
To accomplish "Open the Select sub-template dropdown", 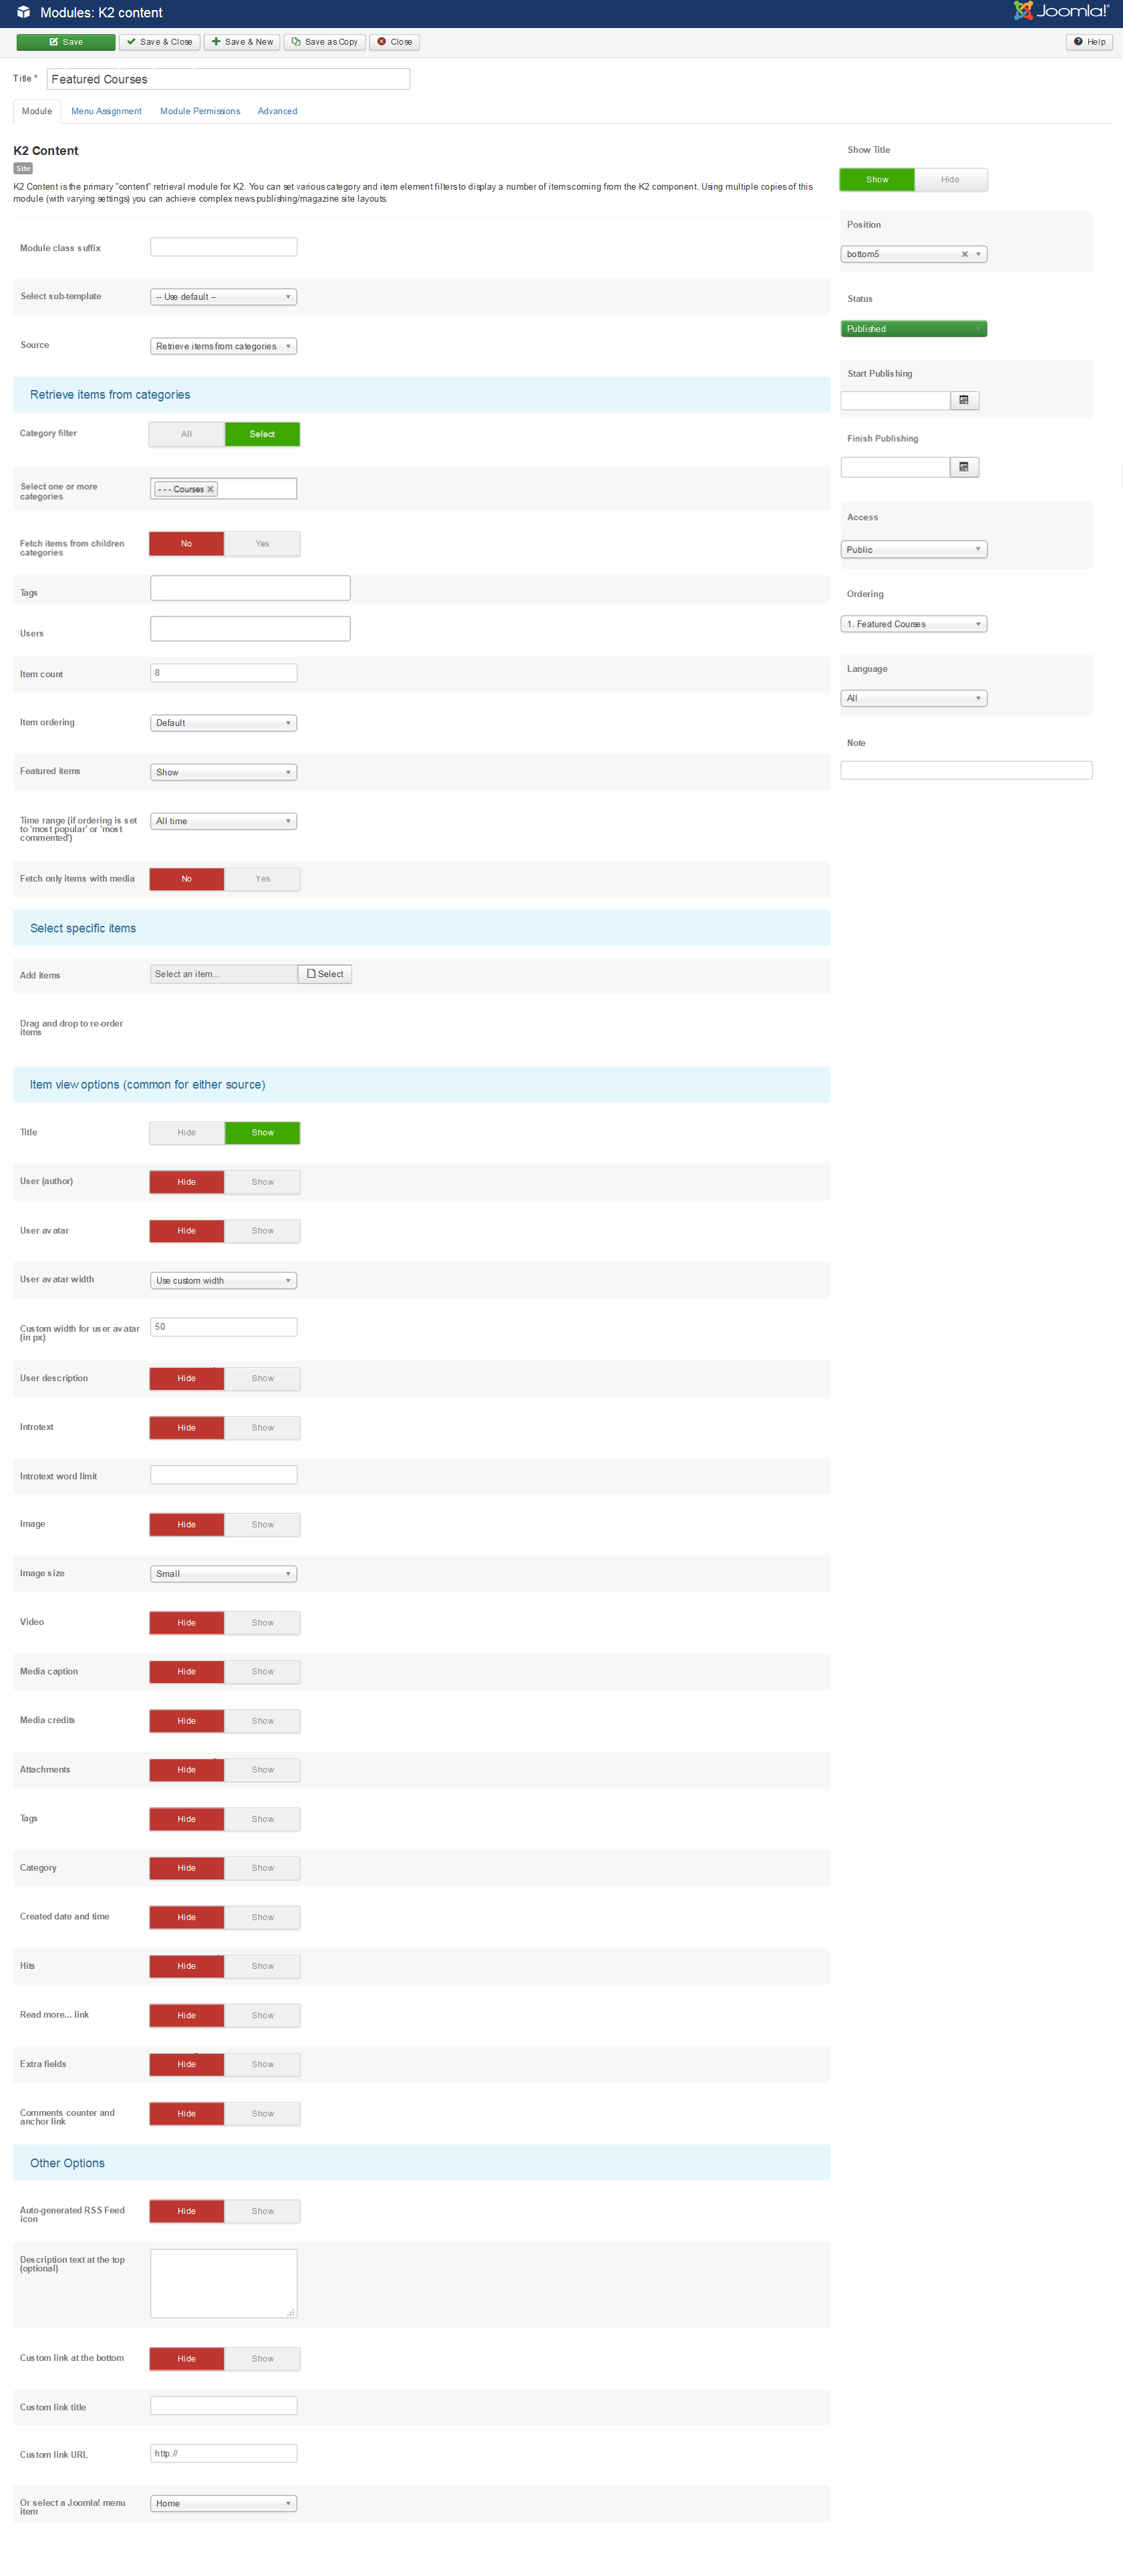I will coord(224,297).
